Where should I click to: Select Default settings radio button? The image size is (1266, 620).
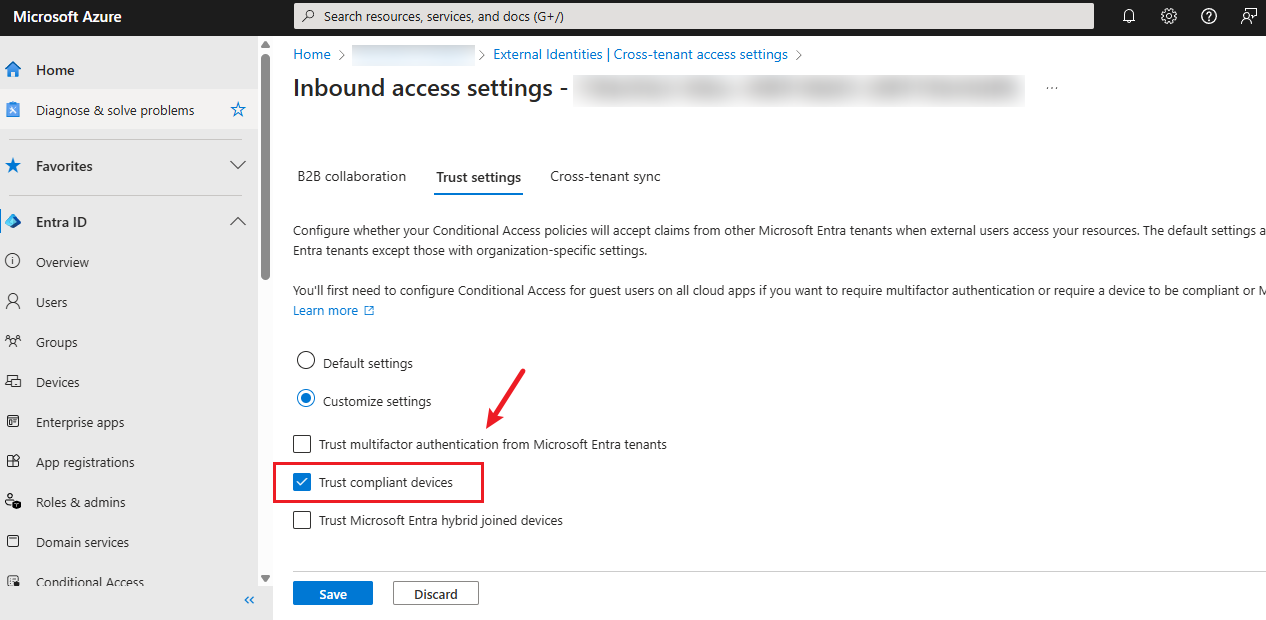pos(306,361)
